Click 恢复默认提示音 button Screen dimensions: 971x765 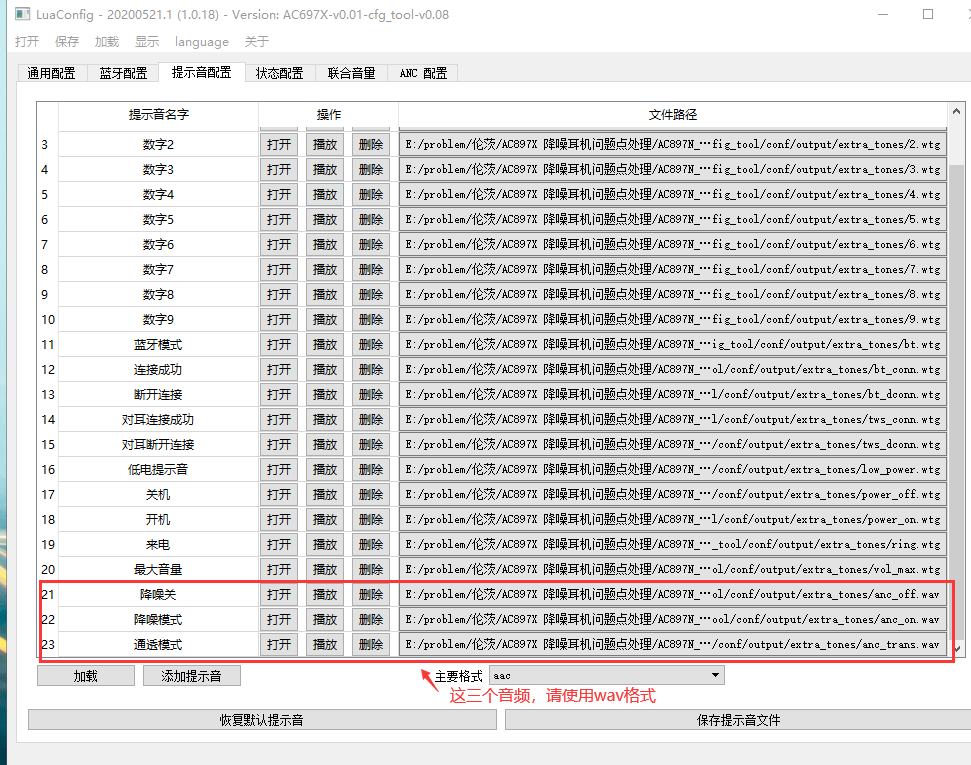point(262,720)
